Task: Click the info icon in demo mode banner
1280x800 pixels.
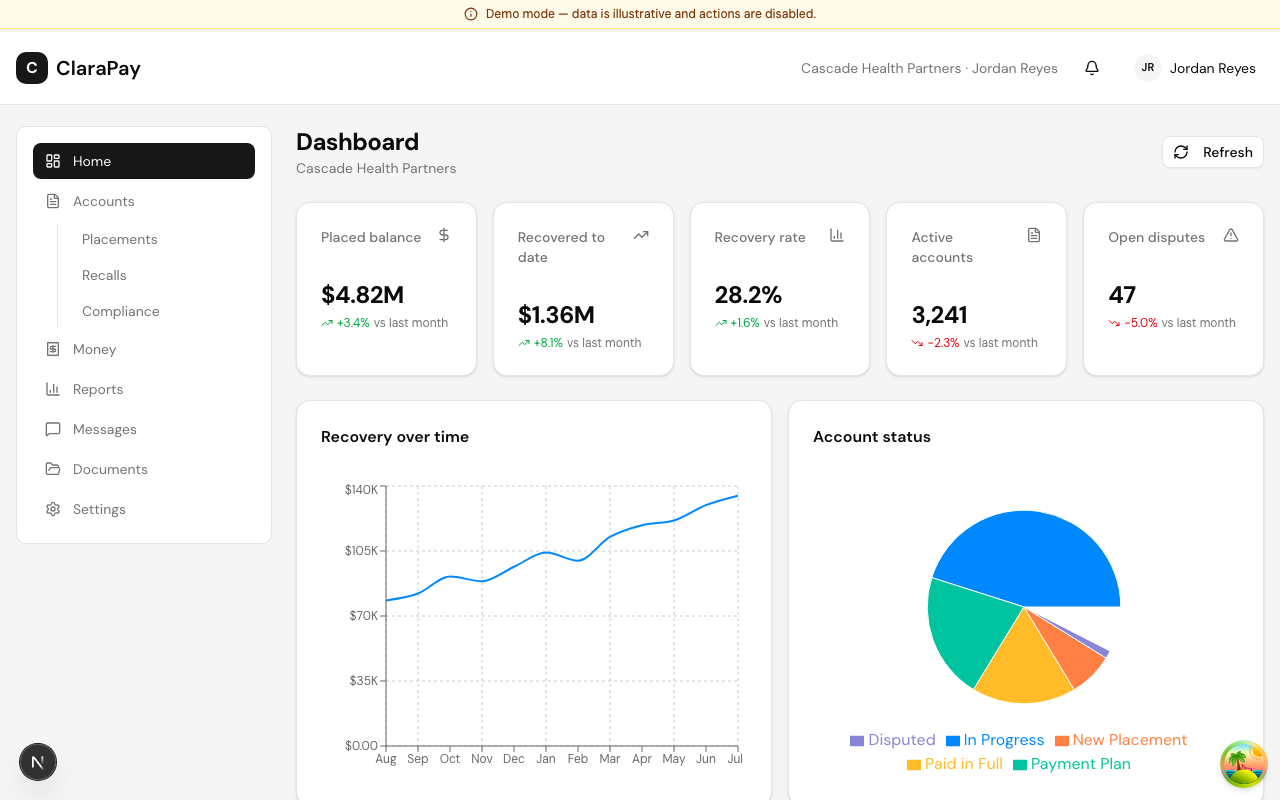Action: (471, 14)
